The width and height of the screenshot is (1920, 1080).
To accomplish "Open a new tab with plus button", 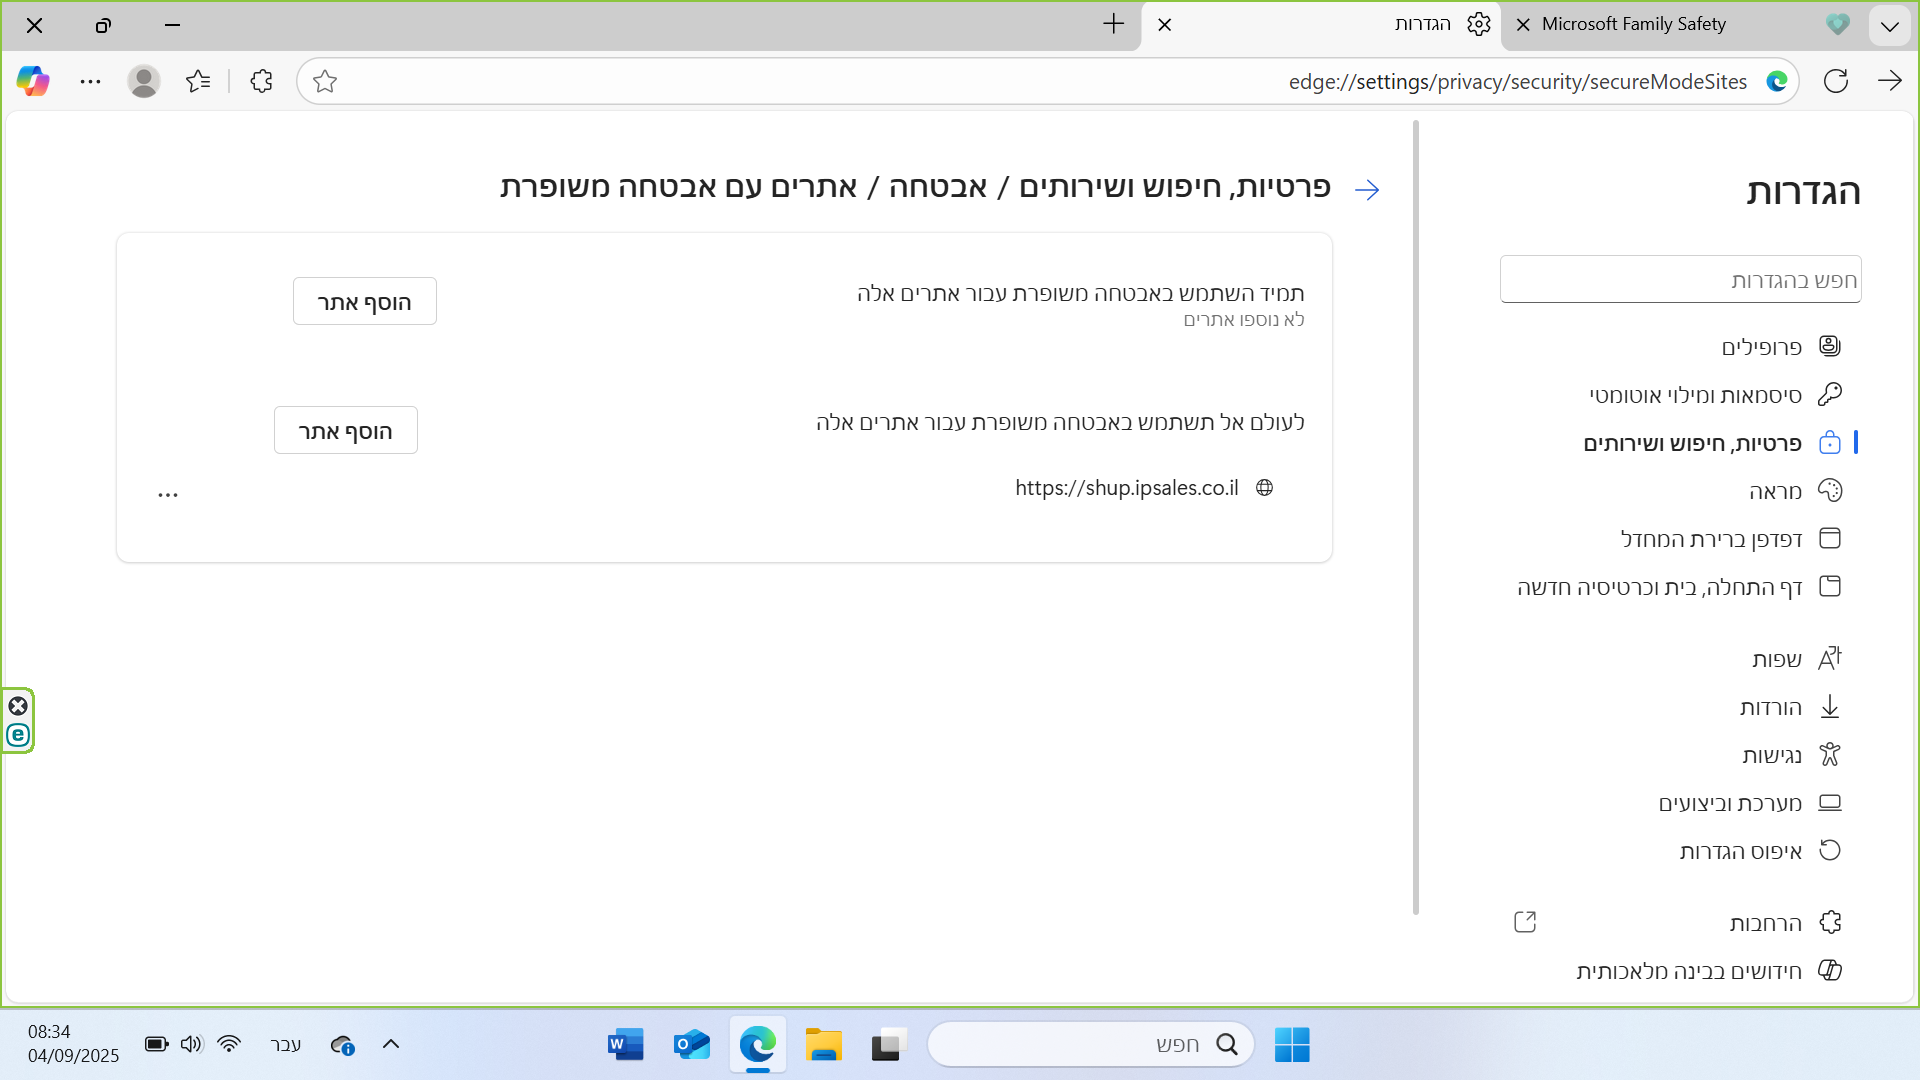I will (1113, 24).
